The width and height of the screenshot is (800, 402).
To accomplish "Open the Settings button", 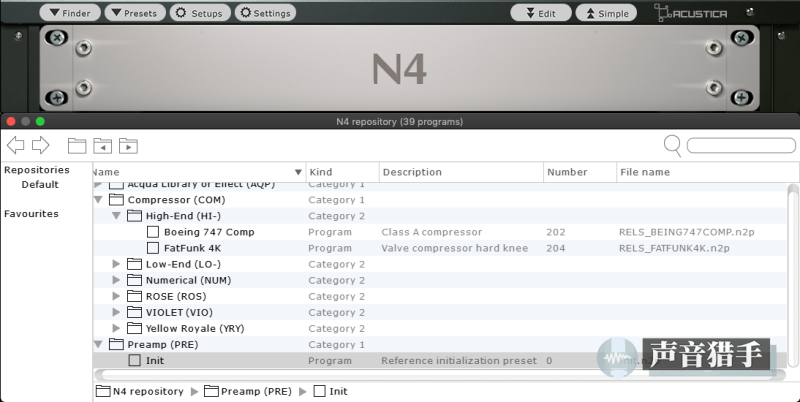I will pos(265,13).
